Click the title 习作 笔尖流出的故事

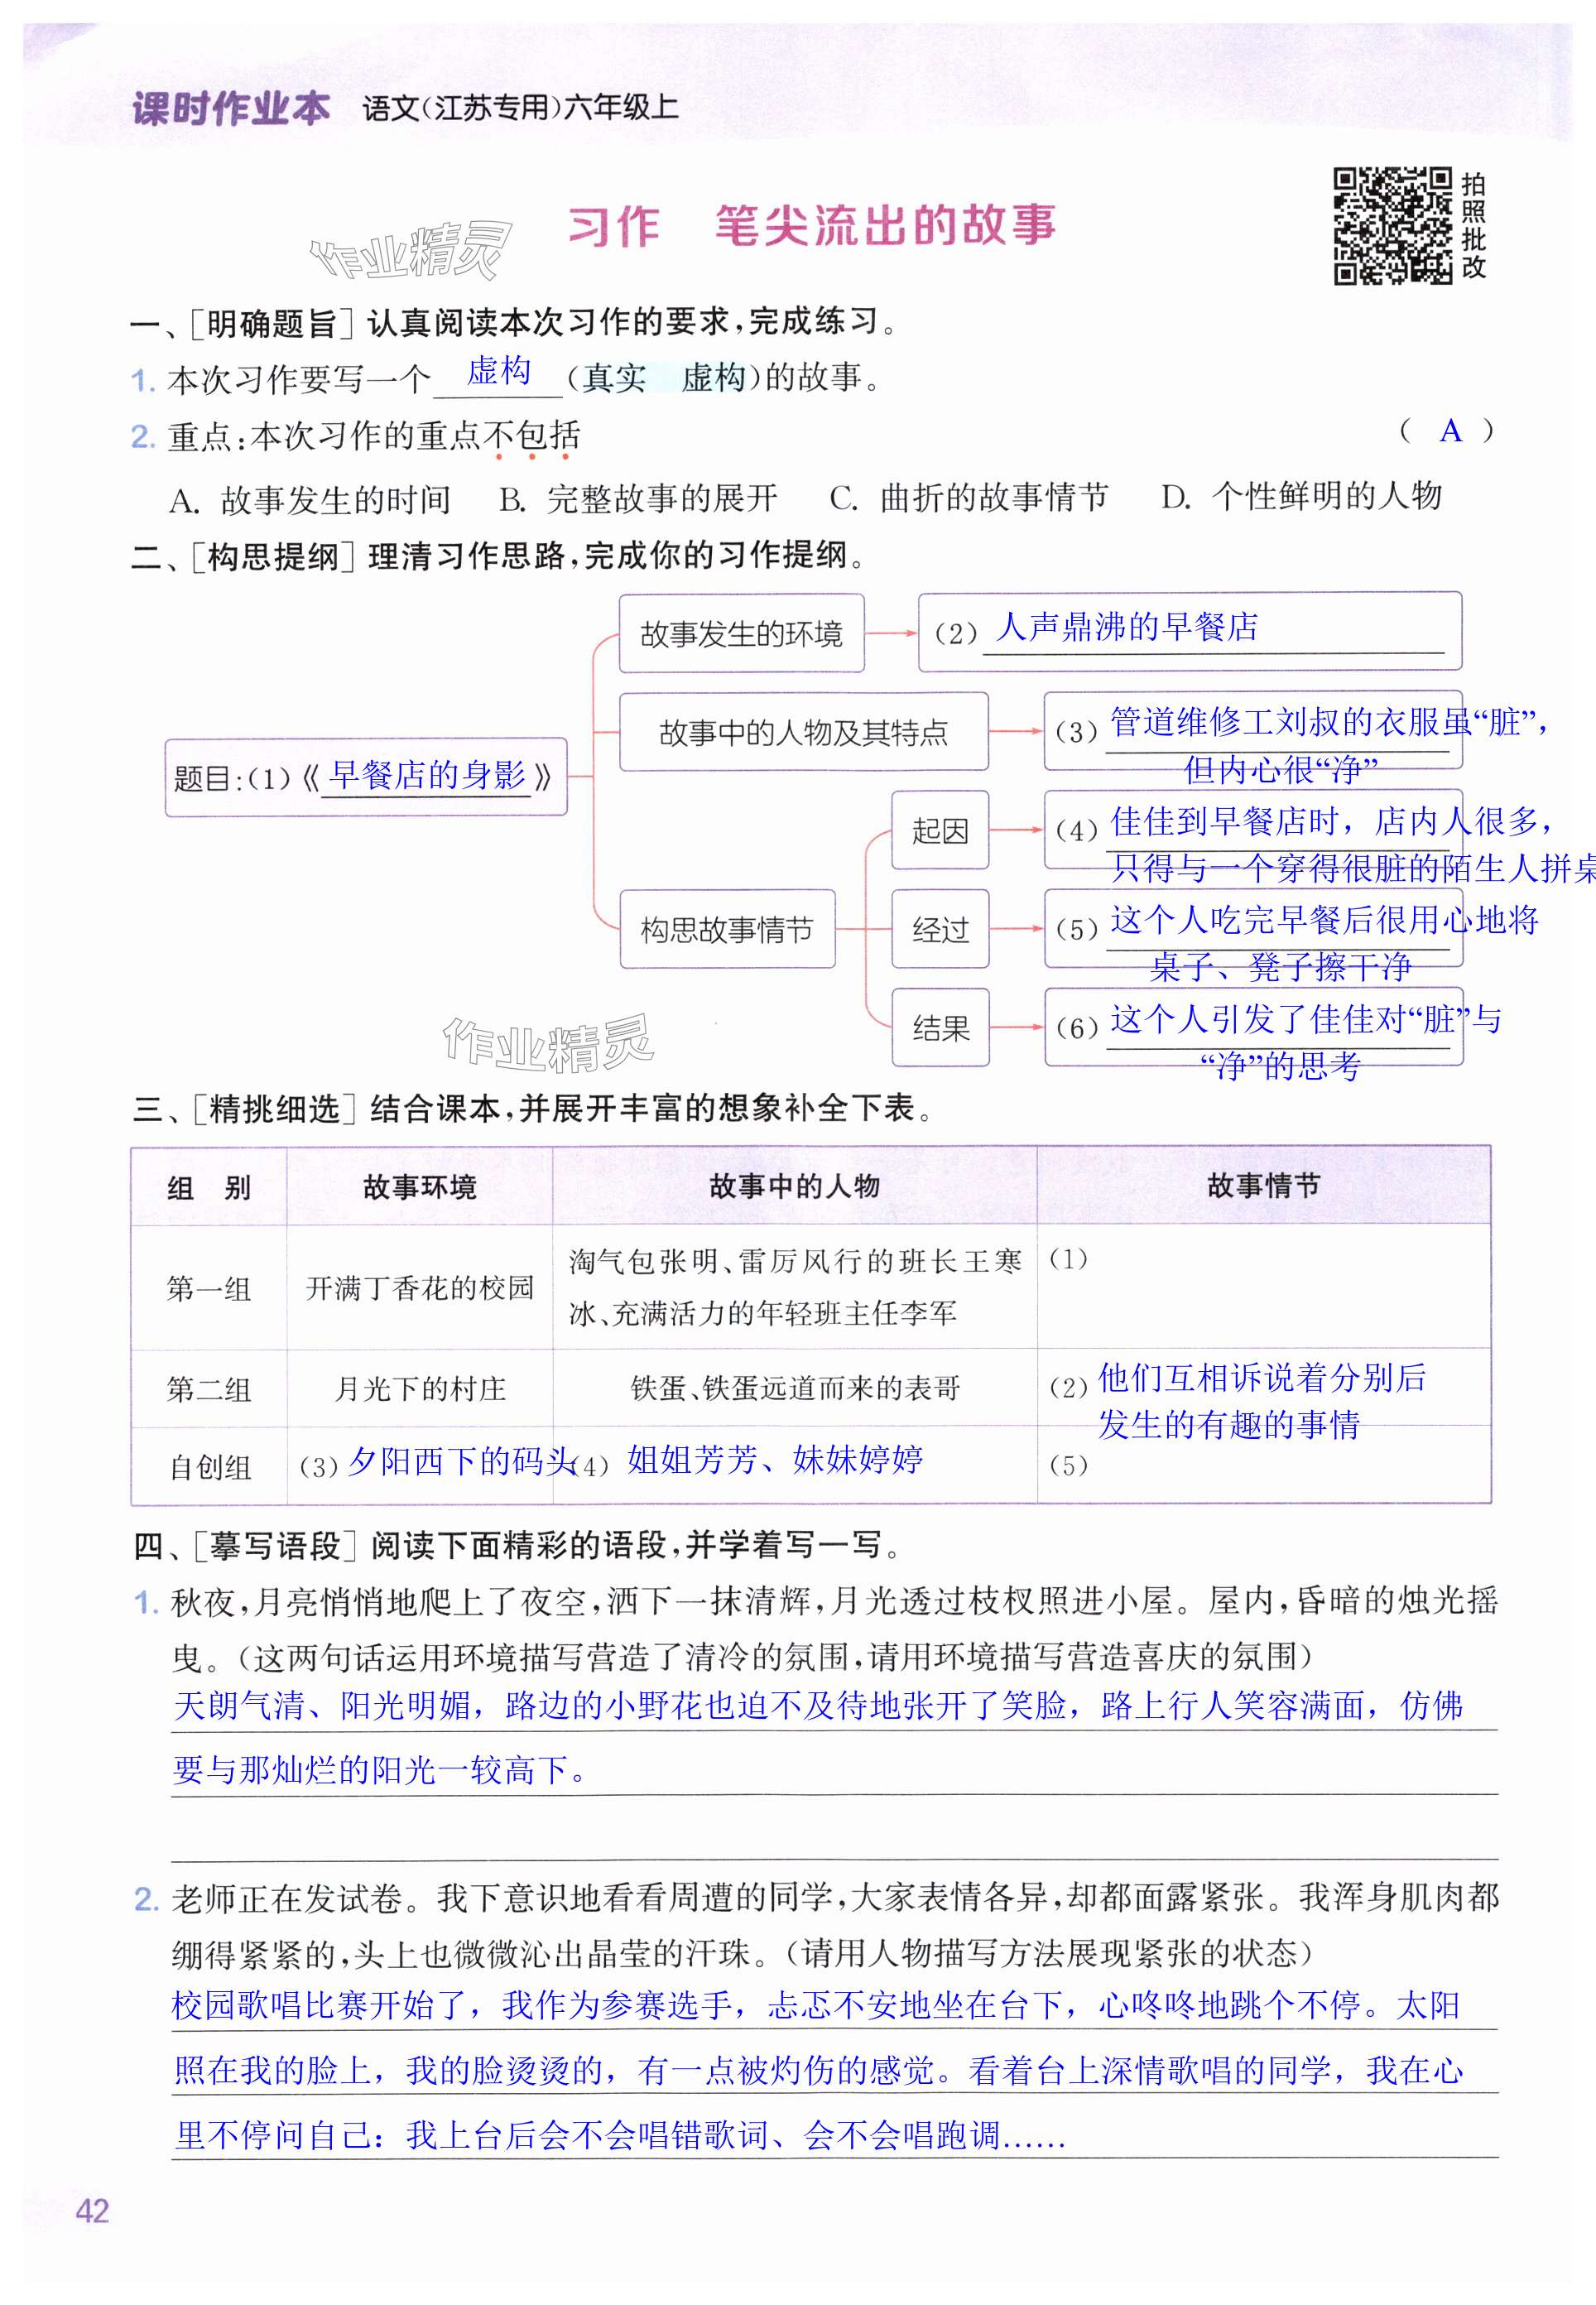[x=811, y=226]
